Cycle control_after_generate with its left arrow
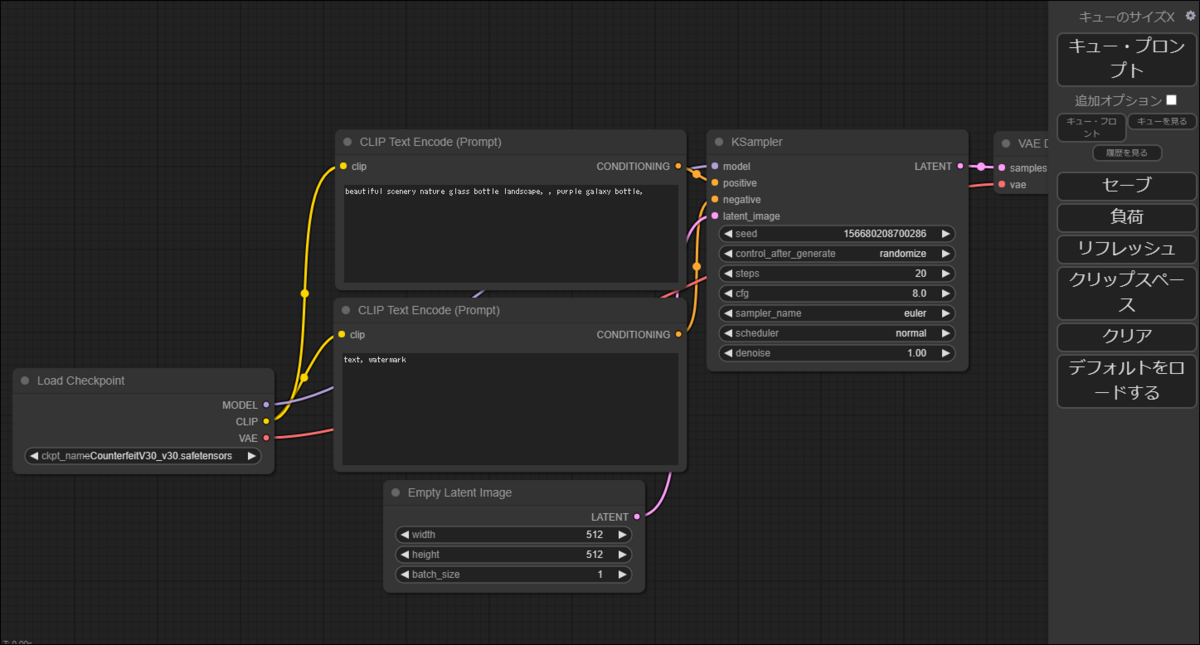 tap(728, 253)
